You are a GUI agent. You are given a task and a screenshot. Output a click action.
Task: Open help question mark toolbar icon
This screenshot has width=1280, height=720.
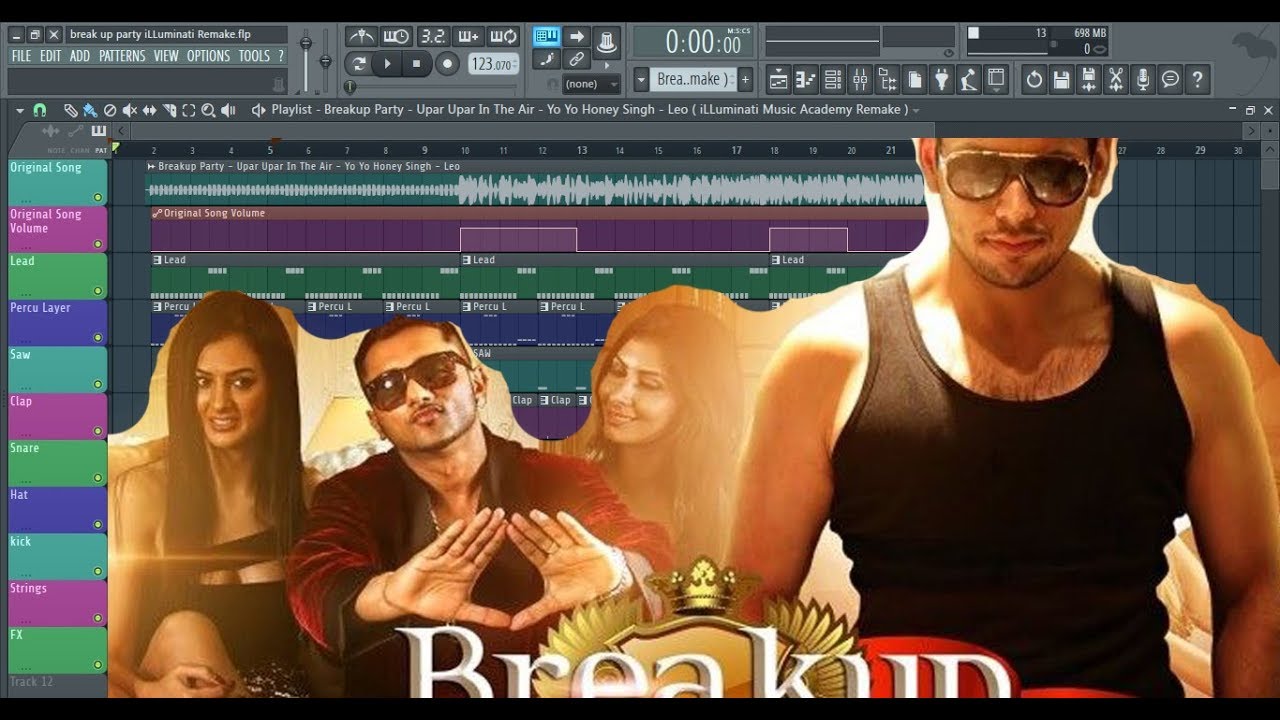click(1197, 80)
